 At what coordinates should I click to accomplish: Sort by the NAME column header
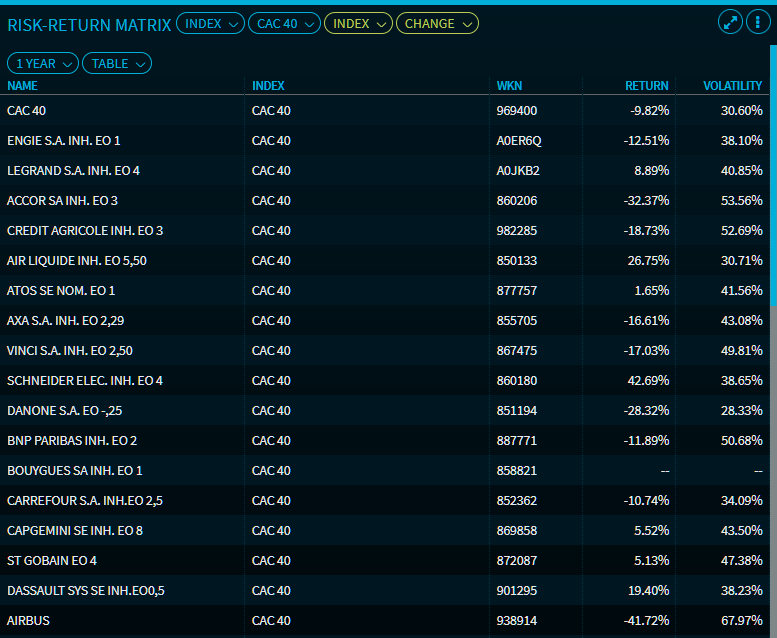(x=22, y=86)
